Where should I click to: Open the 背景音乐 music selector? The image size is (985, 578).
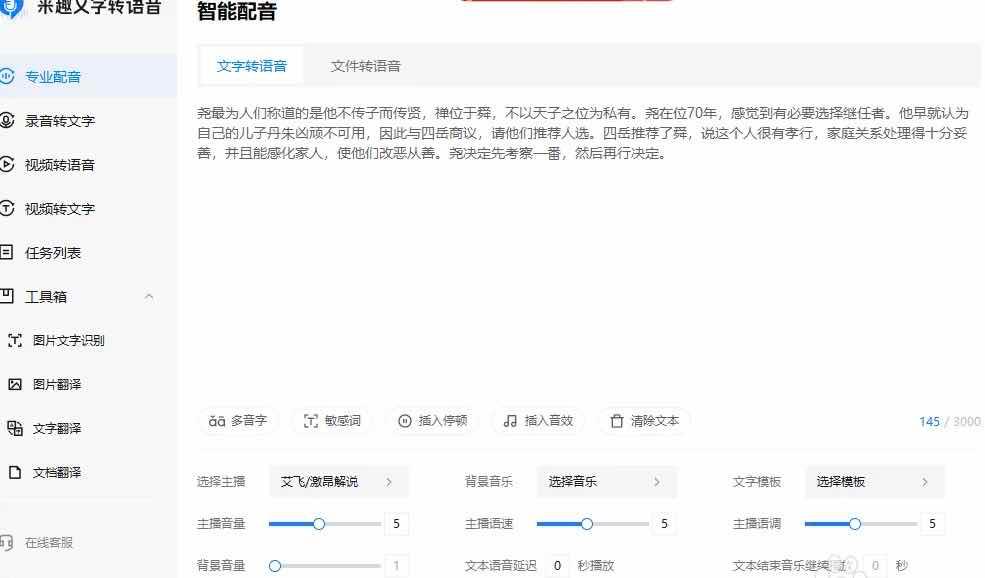point(605,481)
